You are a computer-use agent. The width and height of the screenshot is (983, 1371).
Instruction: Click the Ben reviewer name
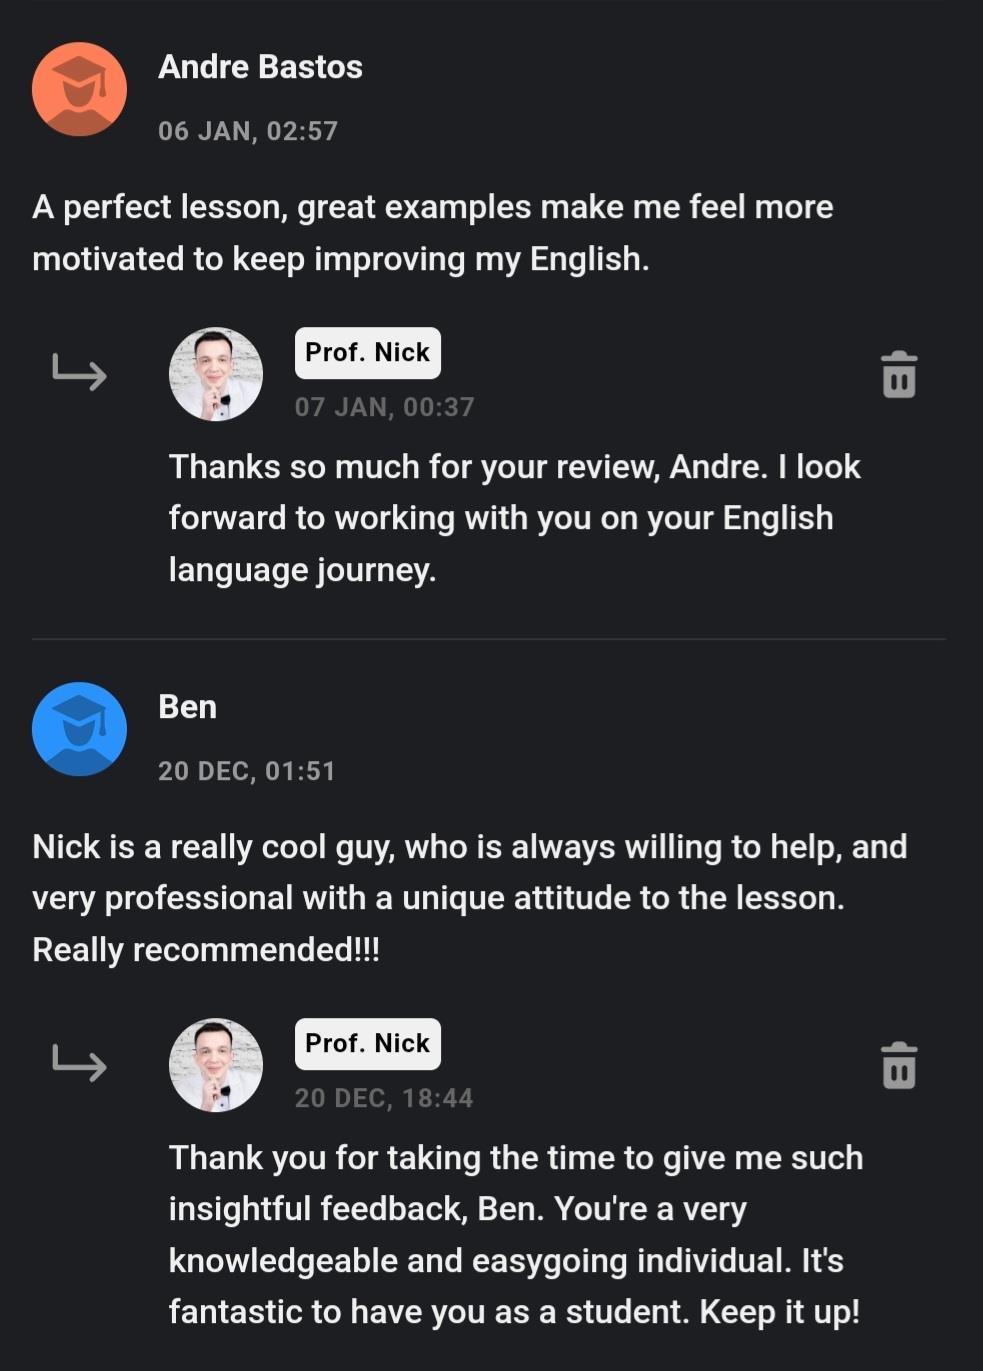187,707
